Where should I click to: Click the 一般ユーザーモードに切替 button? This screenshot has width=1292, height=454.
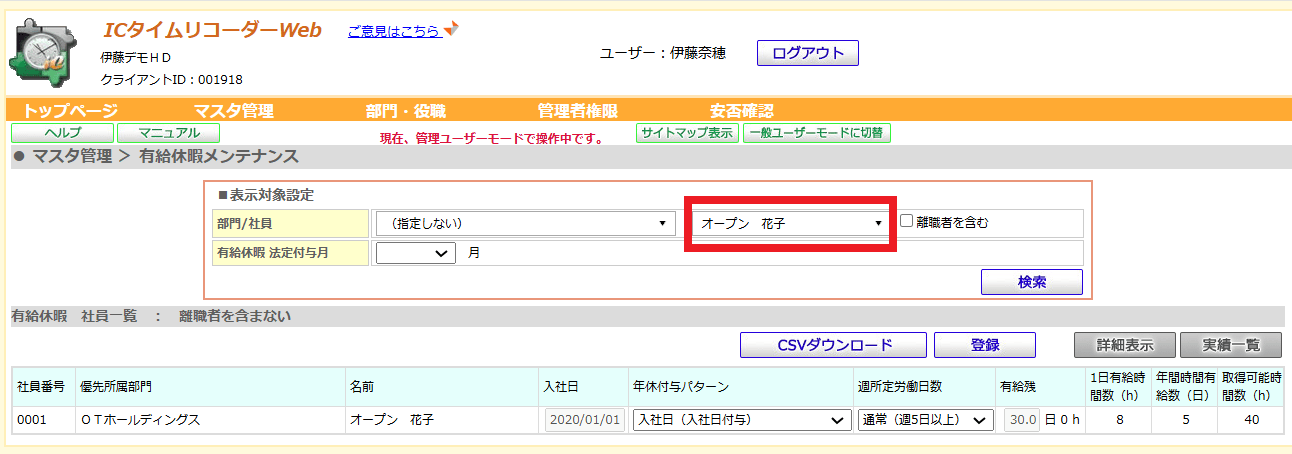817,133
